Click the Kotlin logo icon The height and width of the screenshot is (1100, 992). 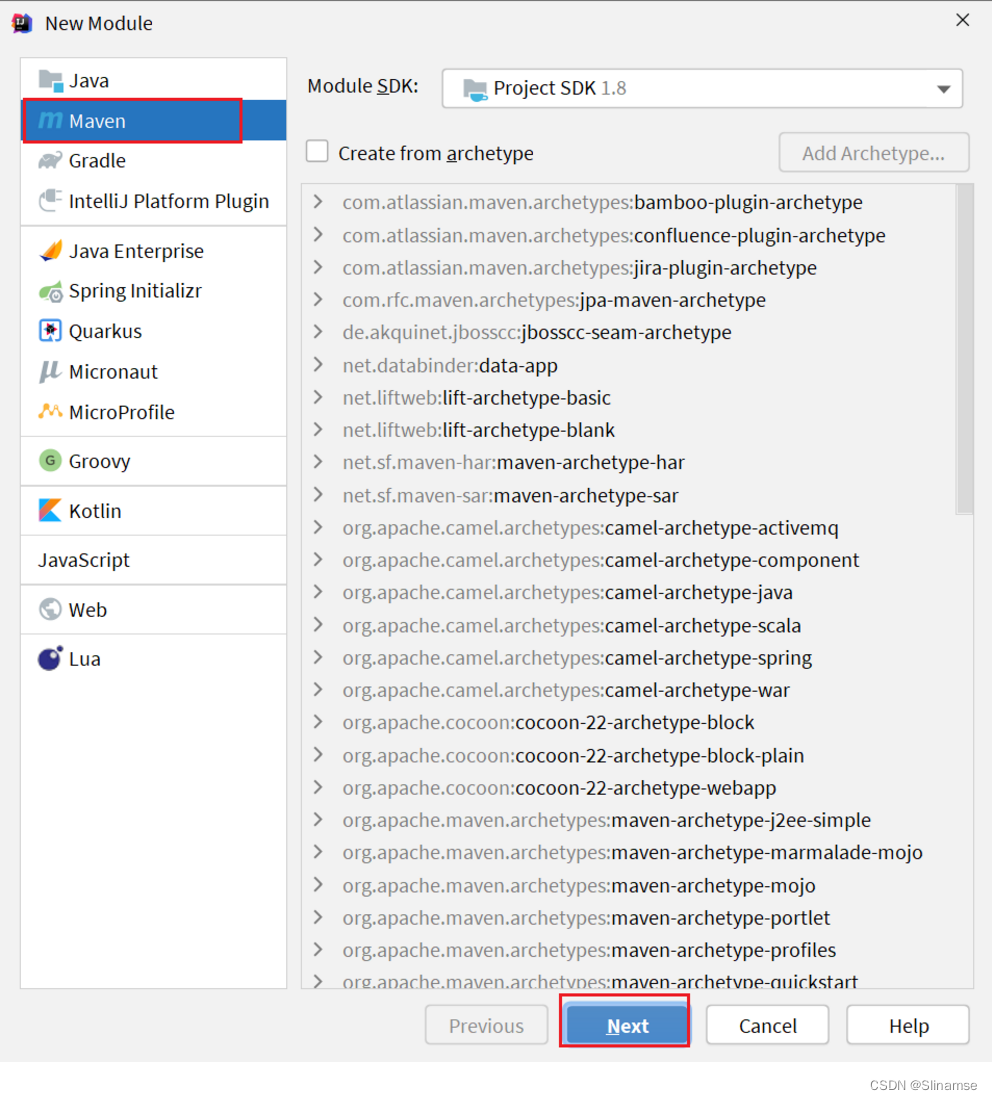click(50, 510)
